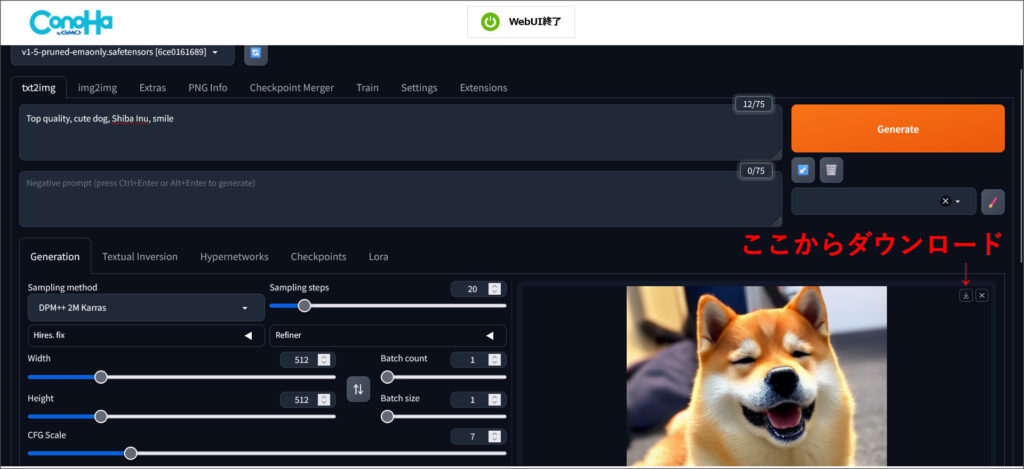The image size is (1024, 469).
Task: Click the green power icon
Action: point(490,22)
